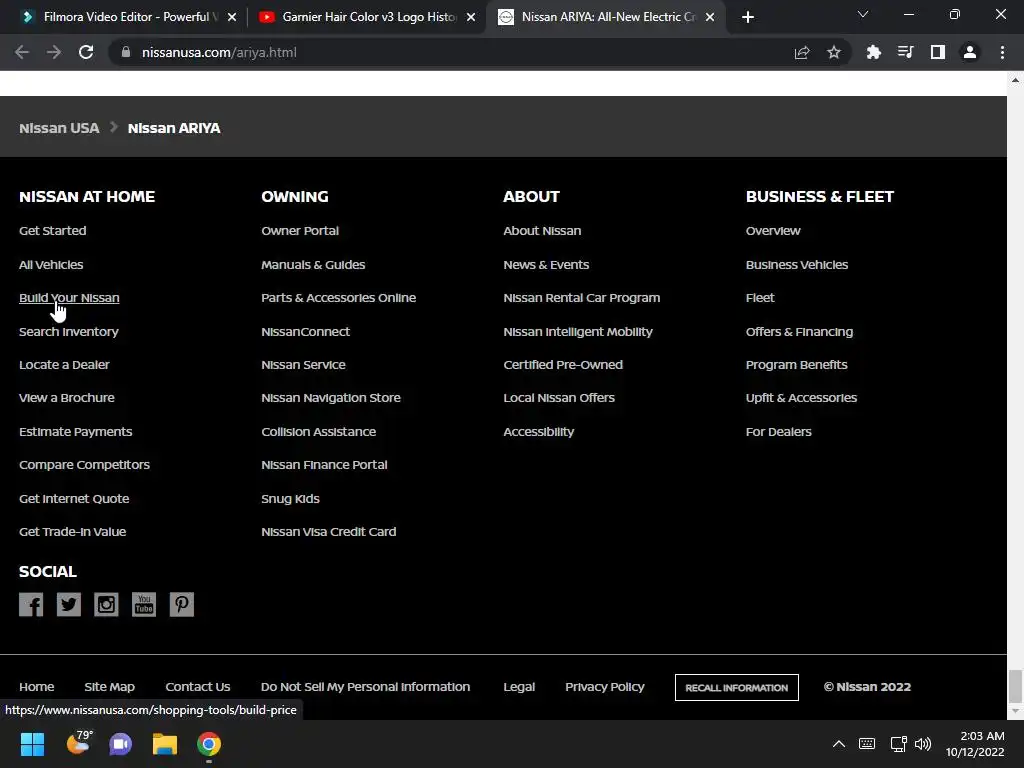Open the Site Map footer link
1024x768 pixels.
click(110, 687)
